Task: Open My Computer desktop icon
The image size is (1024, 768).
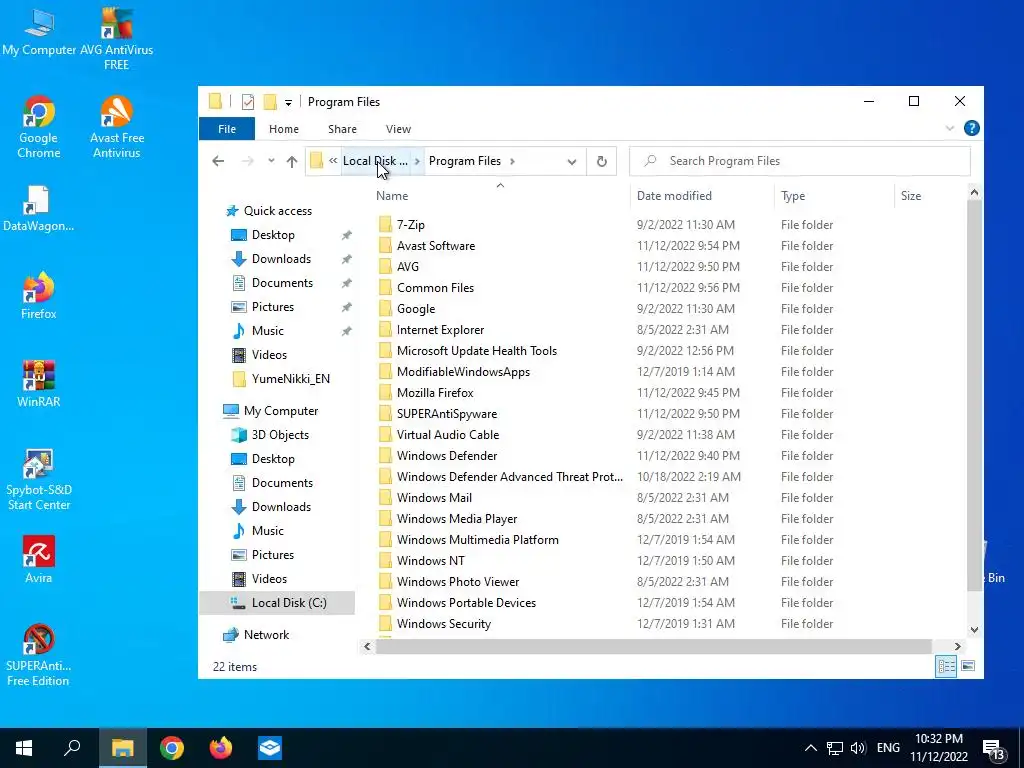Action: tap(39, 33)
